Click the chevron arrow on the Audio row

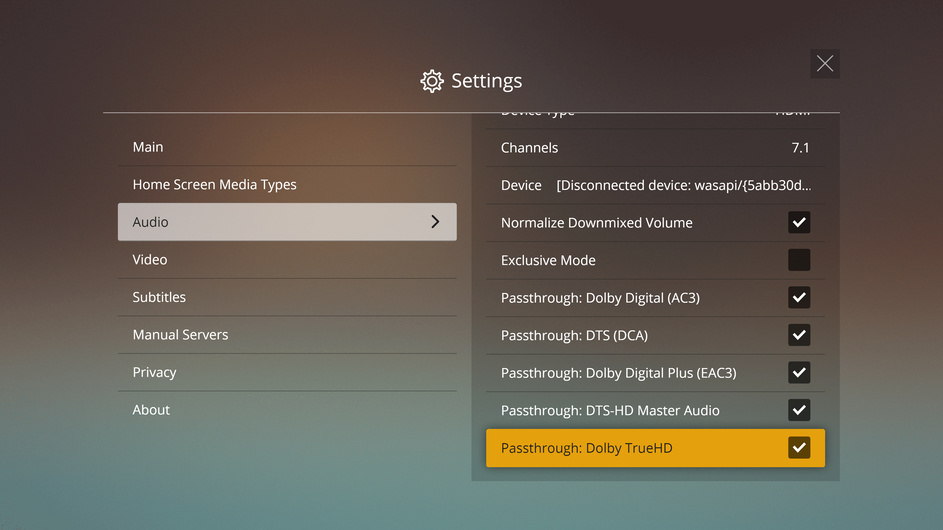pos(435,222)
